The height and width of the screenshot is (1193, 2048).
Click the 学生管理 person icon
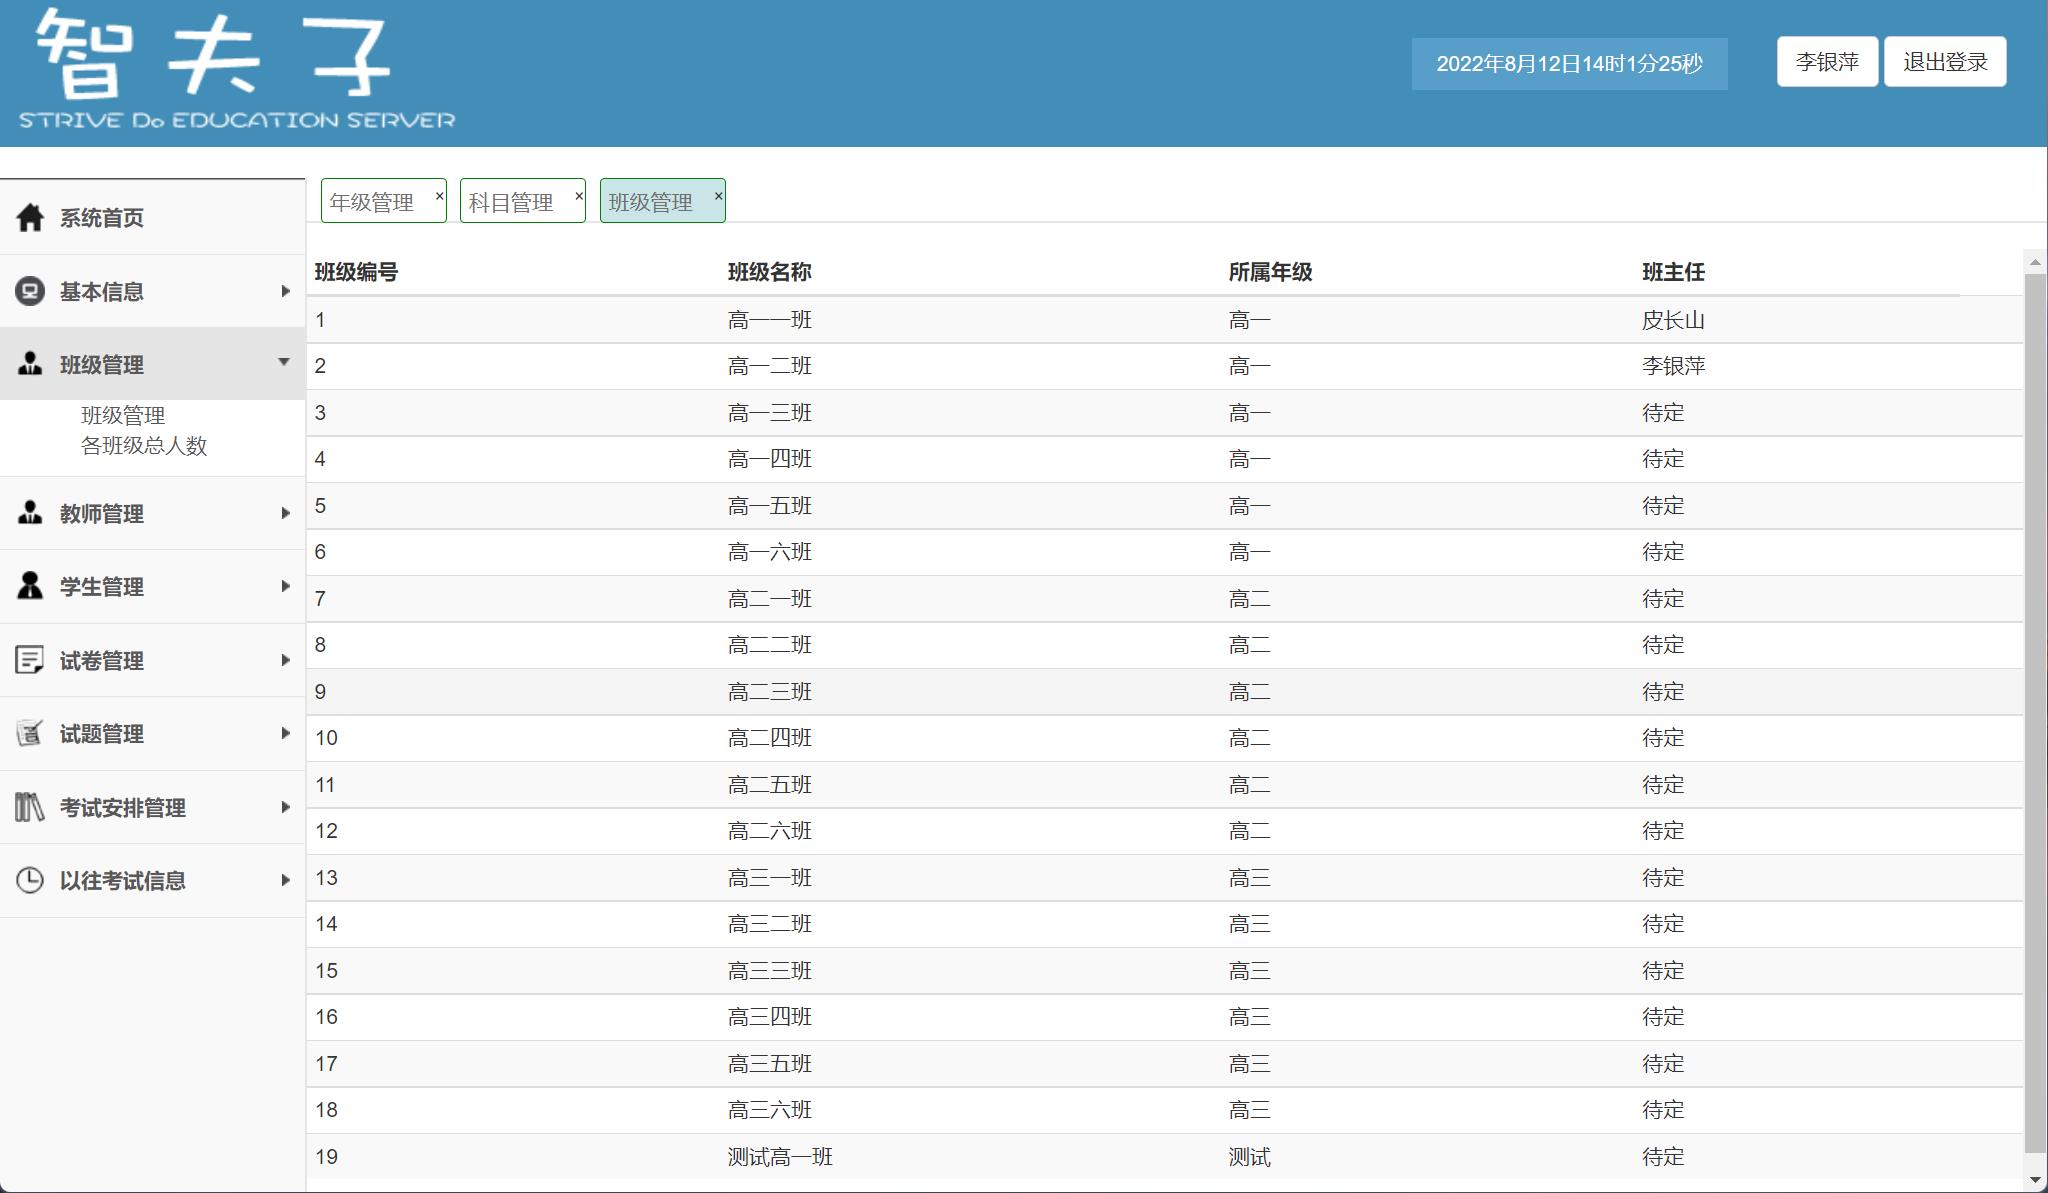(30, 586)
